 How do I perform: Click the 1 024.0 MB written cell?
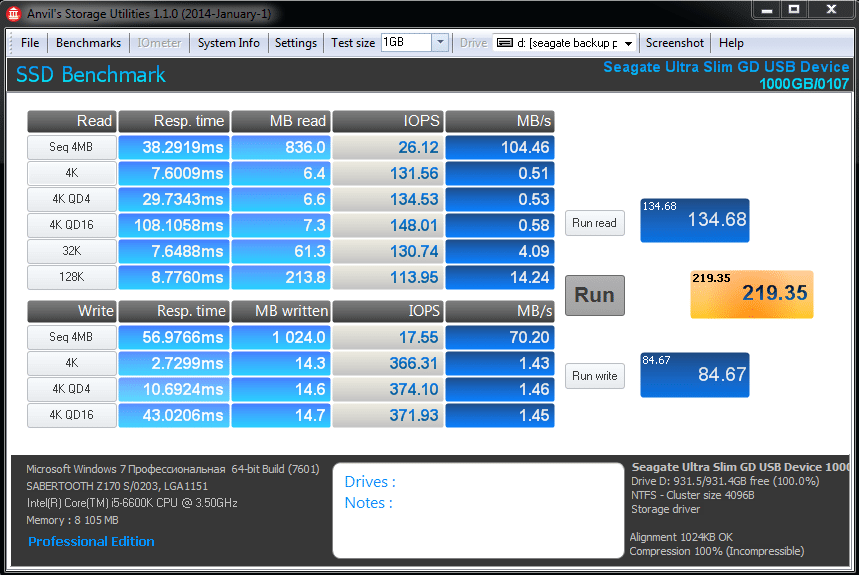[x=280, y=337]
